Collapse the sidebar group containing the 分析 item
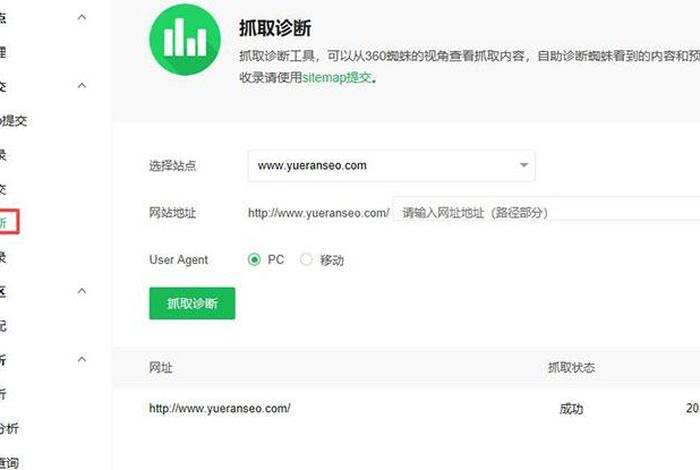The image size is (700, 470). 82,359
